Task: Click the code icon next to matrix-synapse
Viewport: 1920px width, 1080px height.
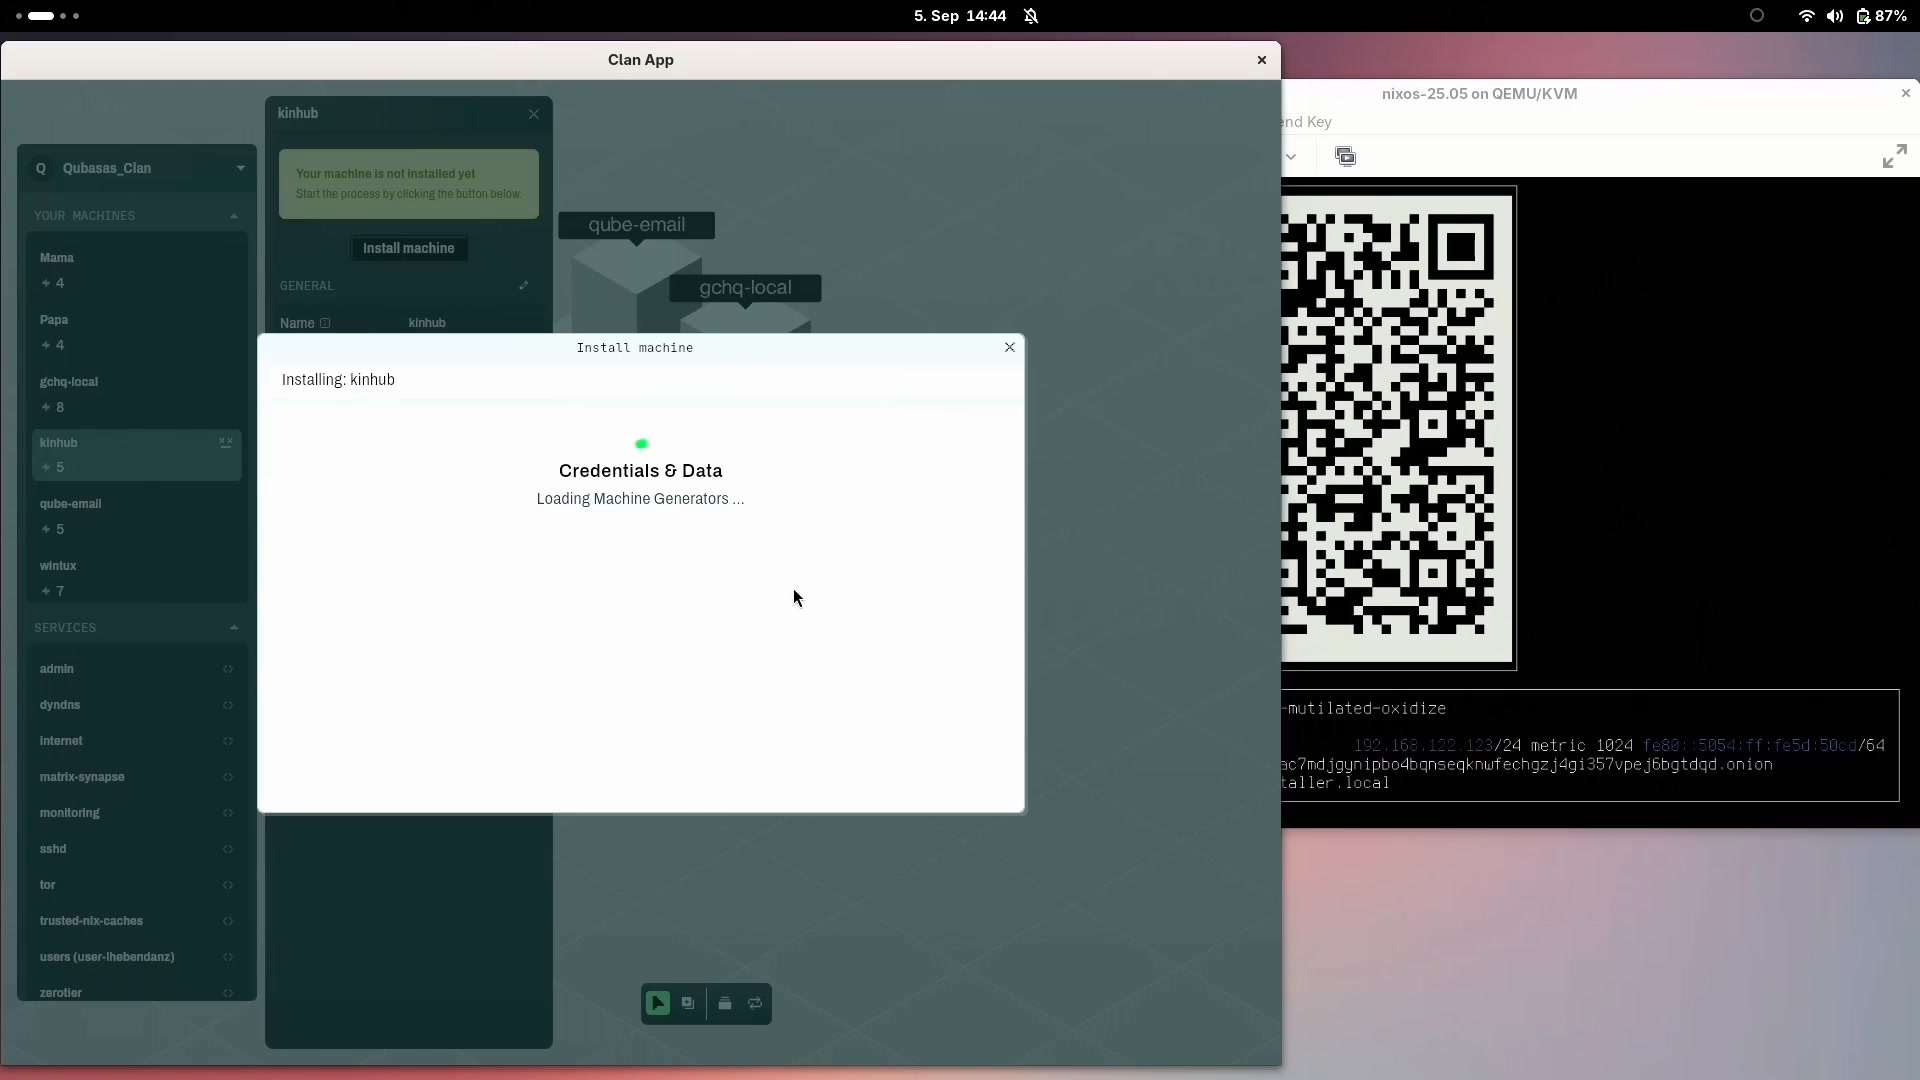Action: click(x=228, y=777)
